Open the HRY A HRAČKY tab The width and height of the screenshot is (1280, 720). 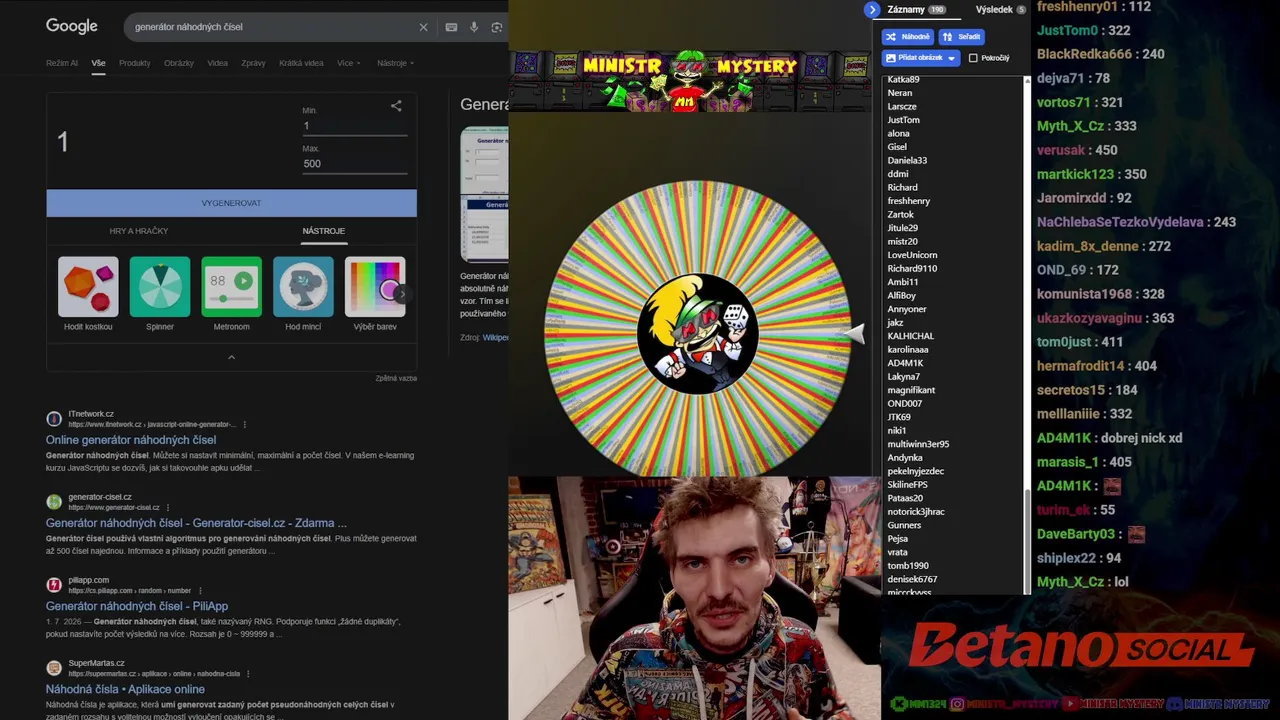point(139,231)
